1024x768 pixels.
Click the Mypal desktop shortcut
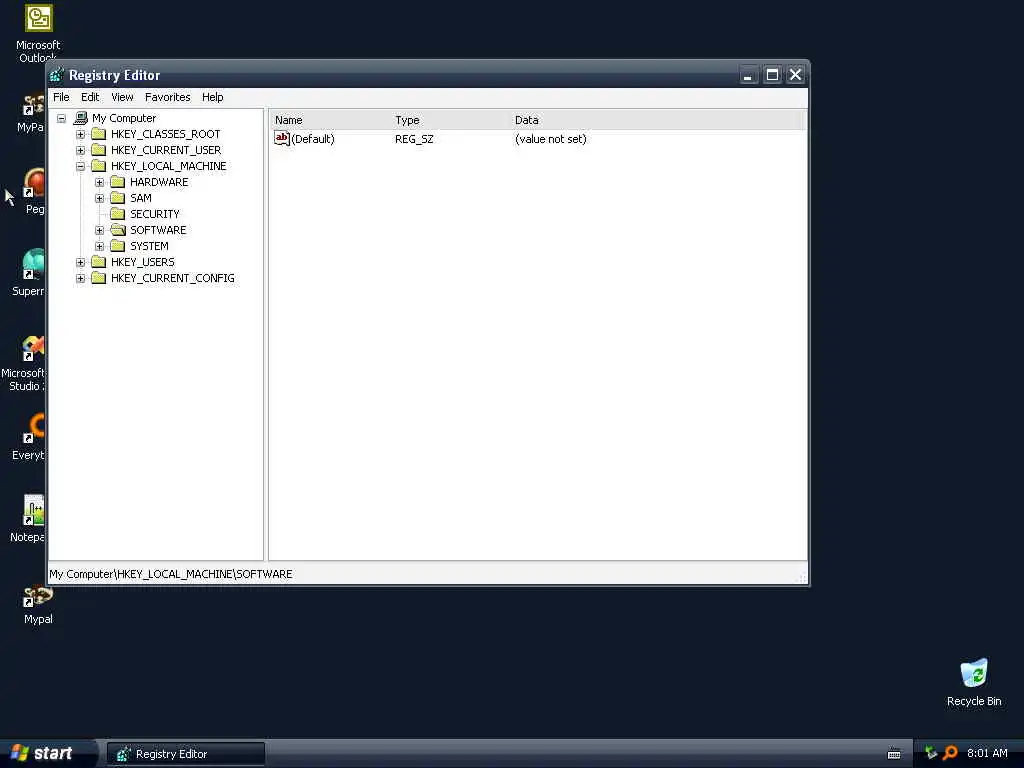point(38,604)
